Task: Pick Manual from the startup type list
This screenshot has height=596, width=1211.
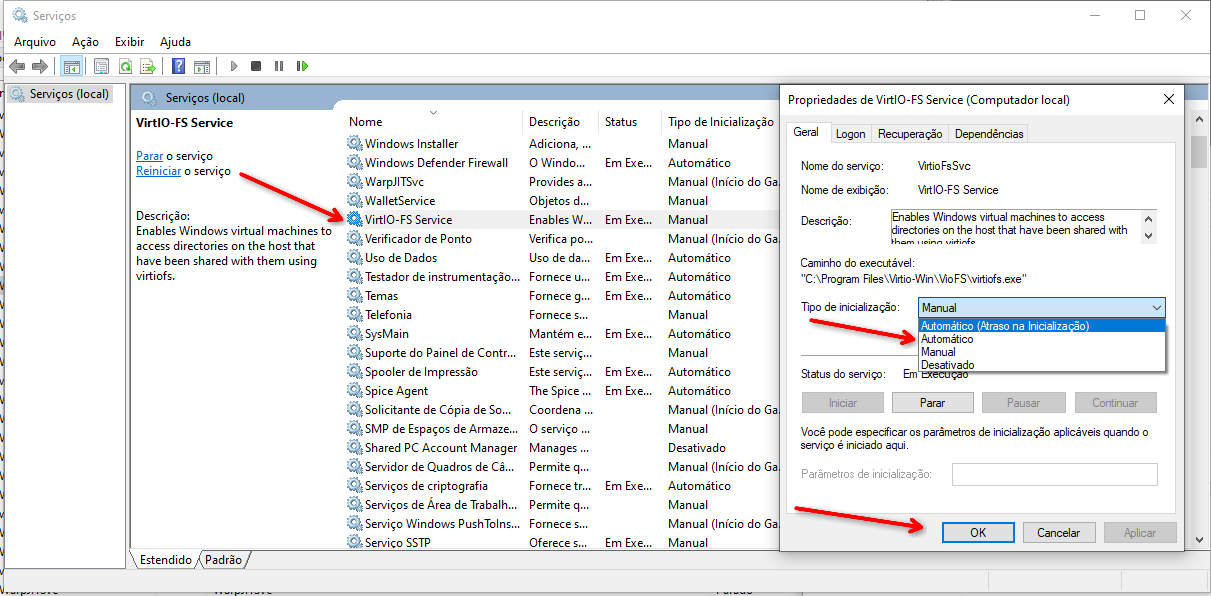Action: [x=938, y=352]
